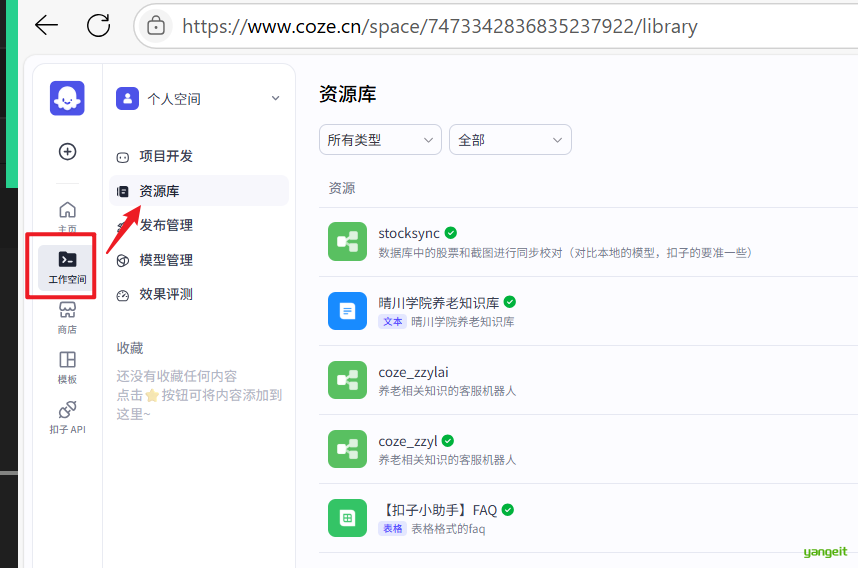This screenshot has height=568, width=858.
Task: Click the 资源库 page heading
Action: [x=347, y=94]
